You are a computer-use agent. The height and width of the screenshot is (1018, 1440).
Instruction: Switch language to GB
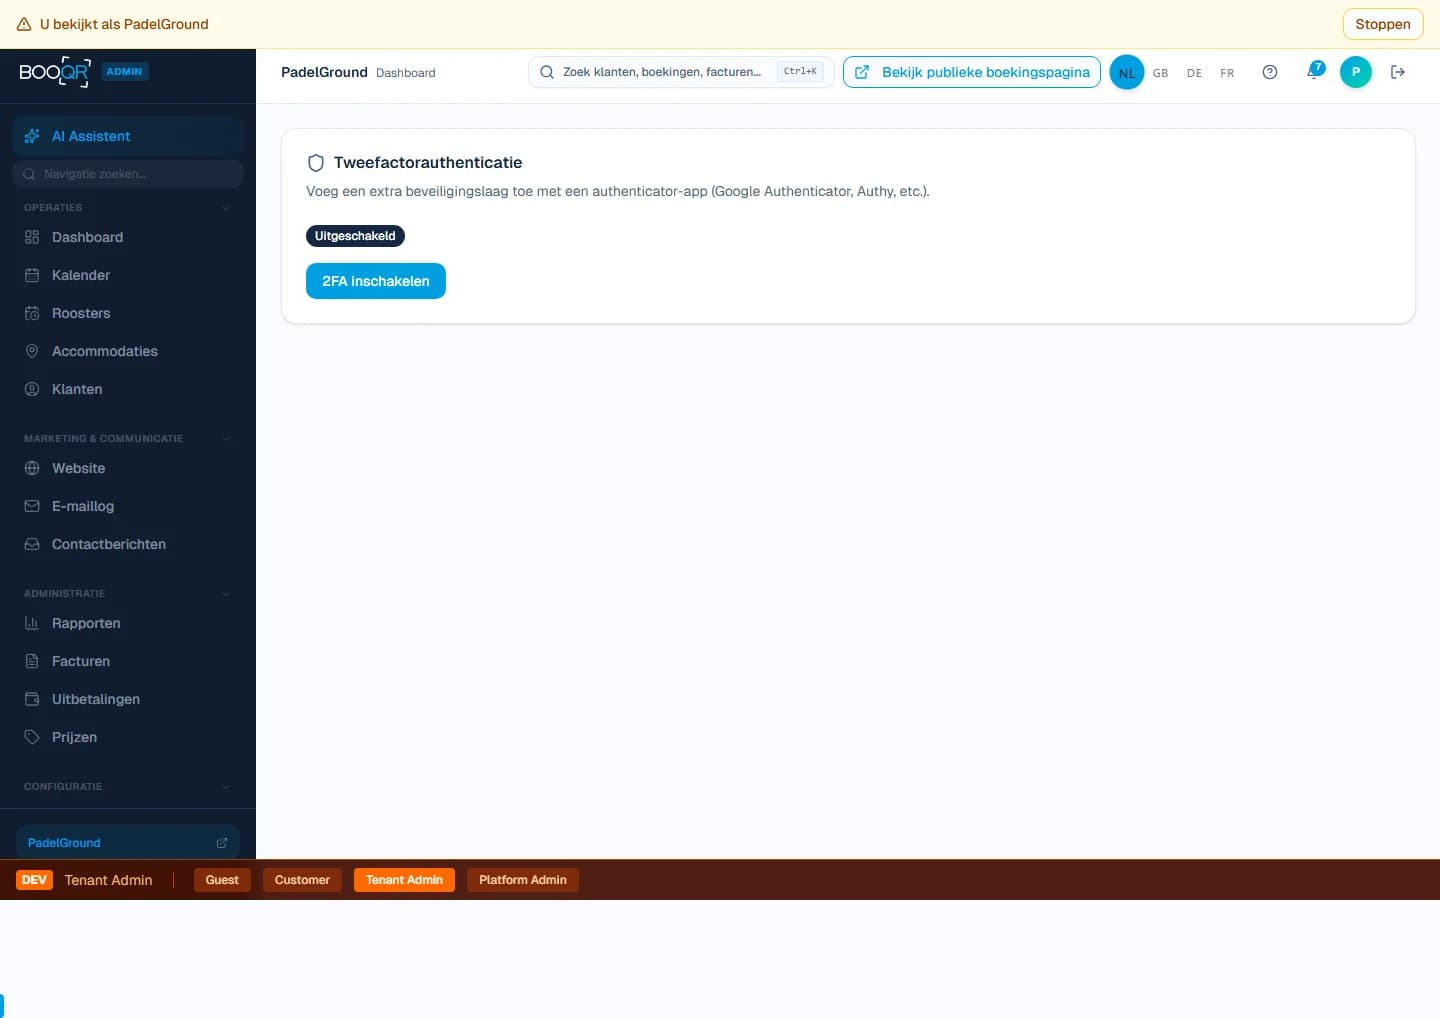(1160, 73)
